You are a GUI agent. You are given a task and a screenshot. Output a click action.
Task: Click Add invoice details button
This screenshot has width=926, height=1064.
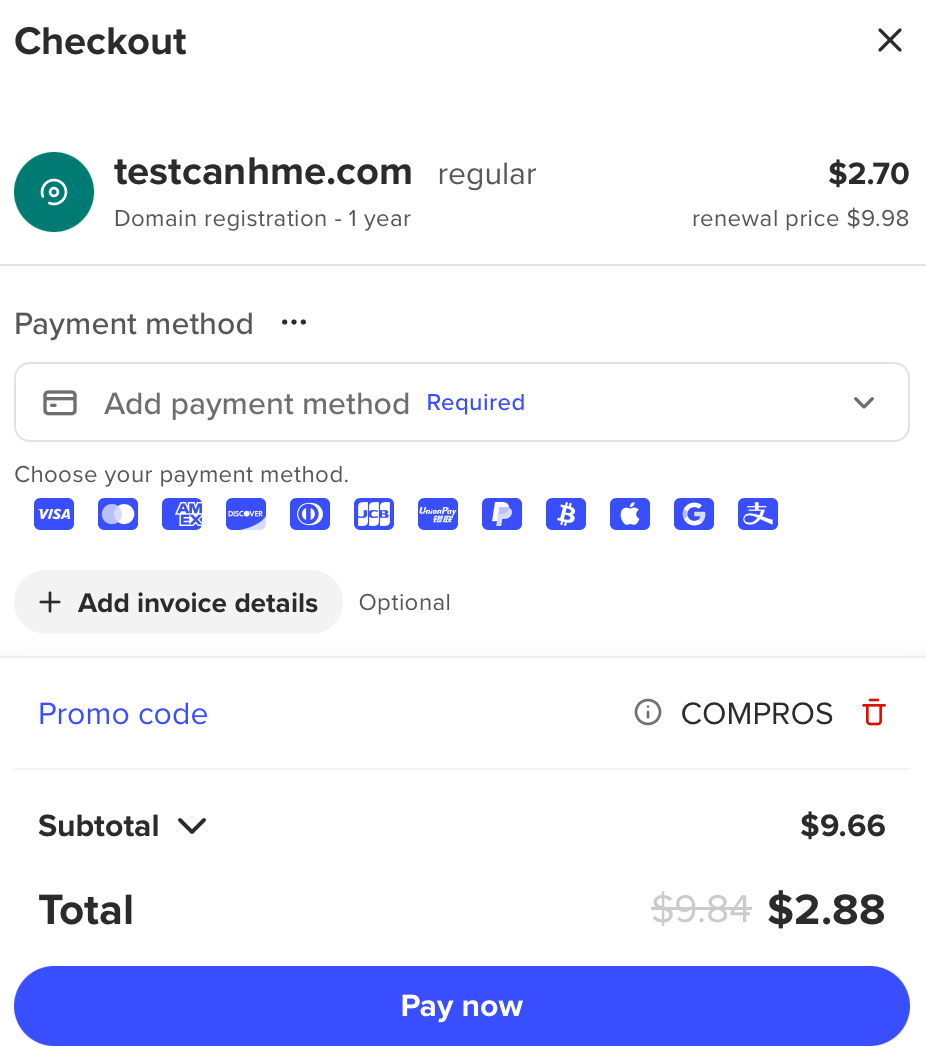pos(178,602)
